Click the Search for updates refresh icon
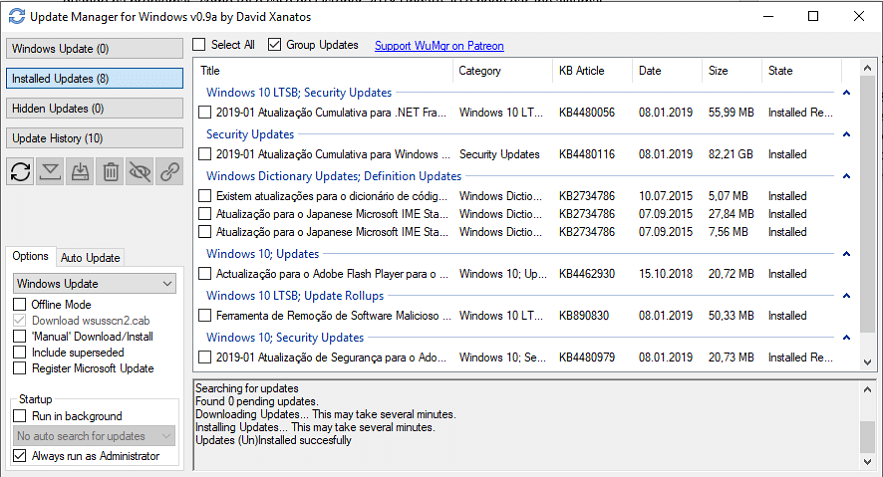 click(20, 171)
